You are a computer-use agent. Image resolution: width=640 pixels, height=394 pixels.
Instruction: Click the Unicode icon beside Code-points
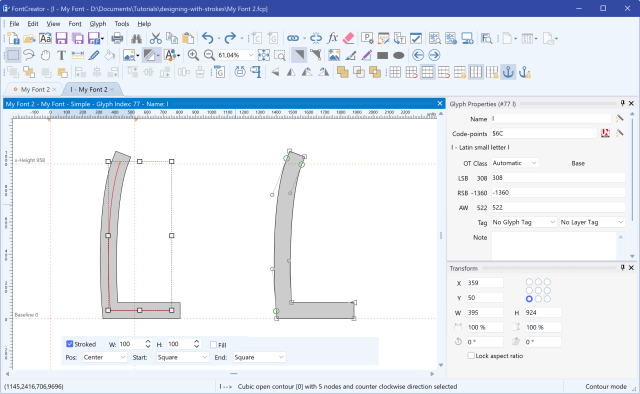tap(605, 133)
